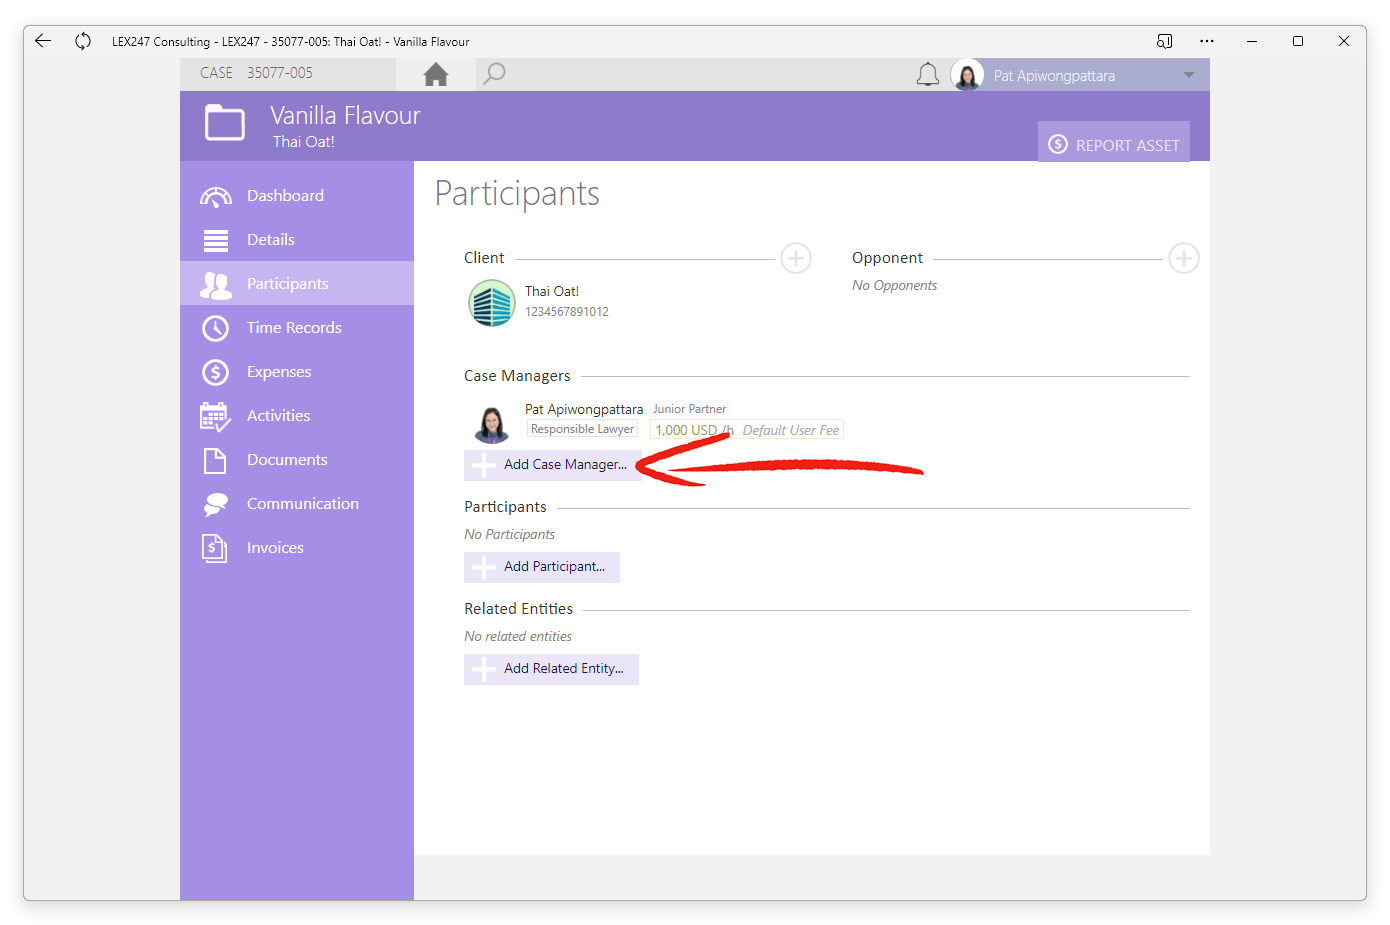Click the Junior Partner label
This screenshot has width=1390, height=925.
(690, 409)
